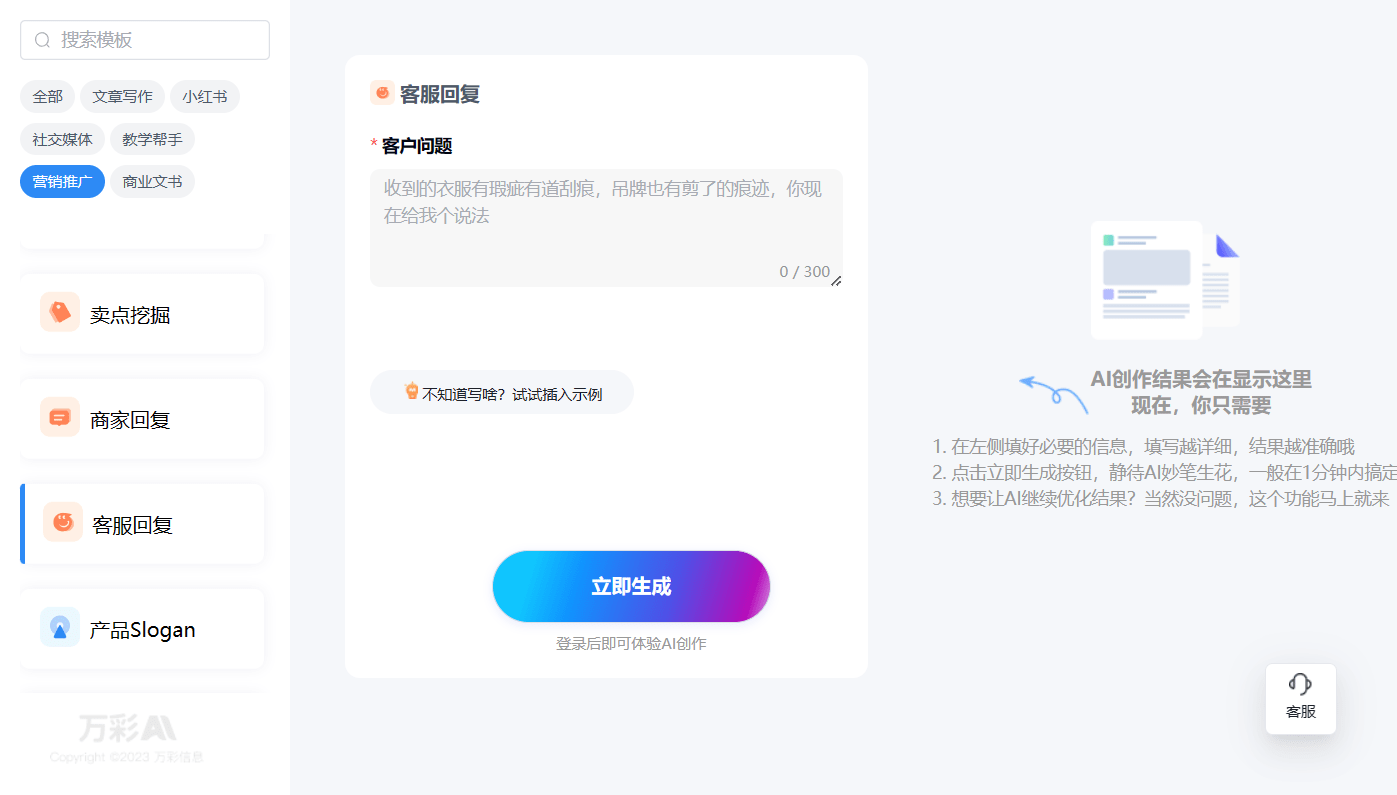Select the 商业文书 category tag

point(152,181)
